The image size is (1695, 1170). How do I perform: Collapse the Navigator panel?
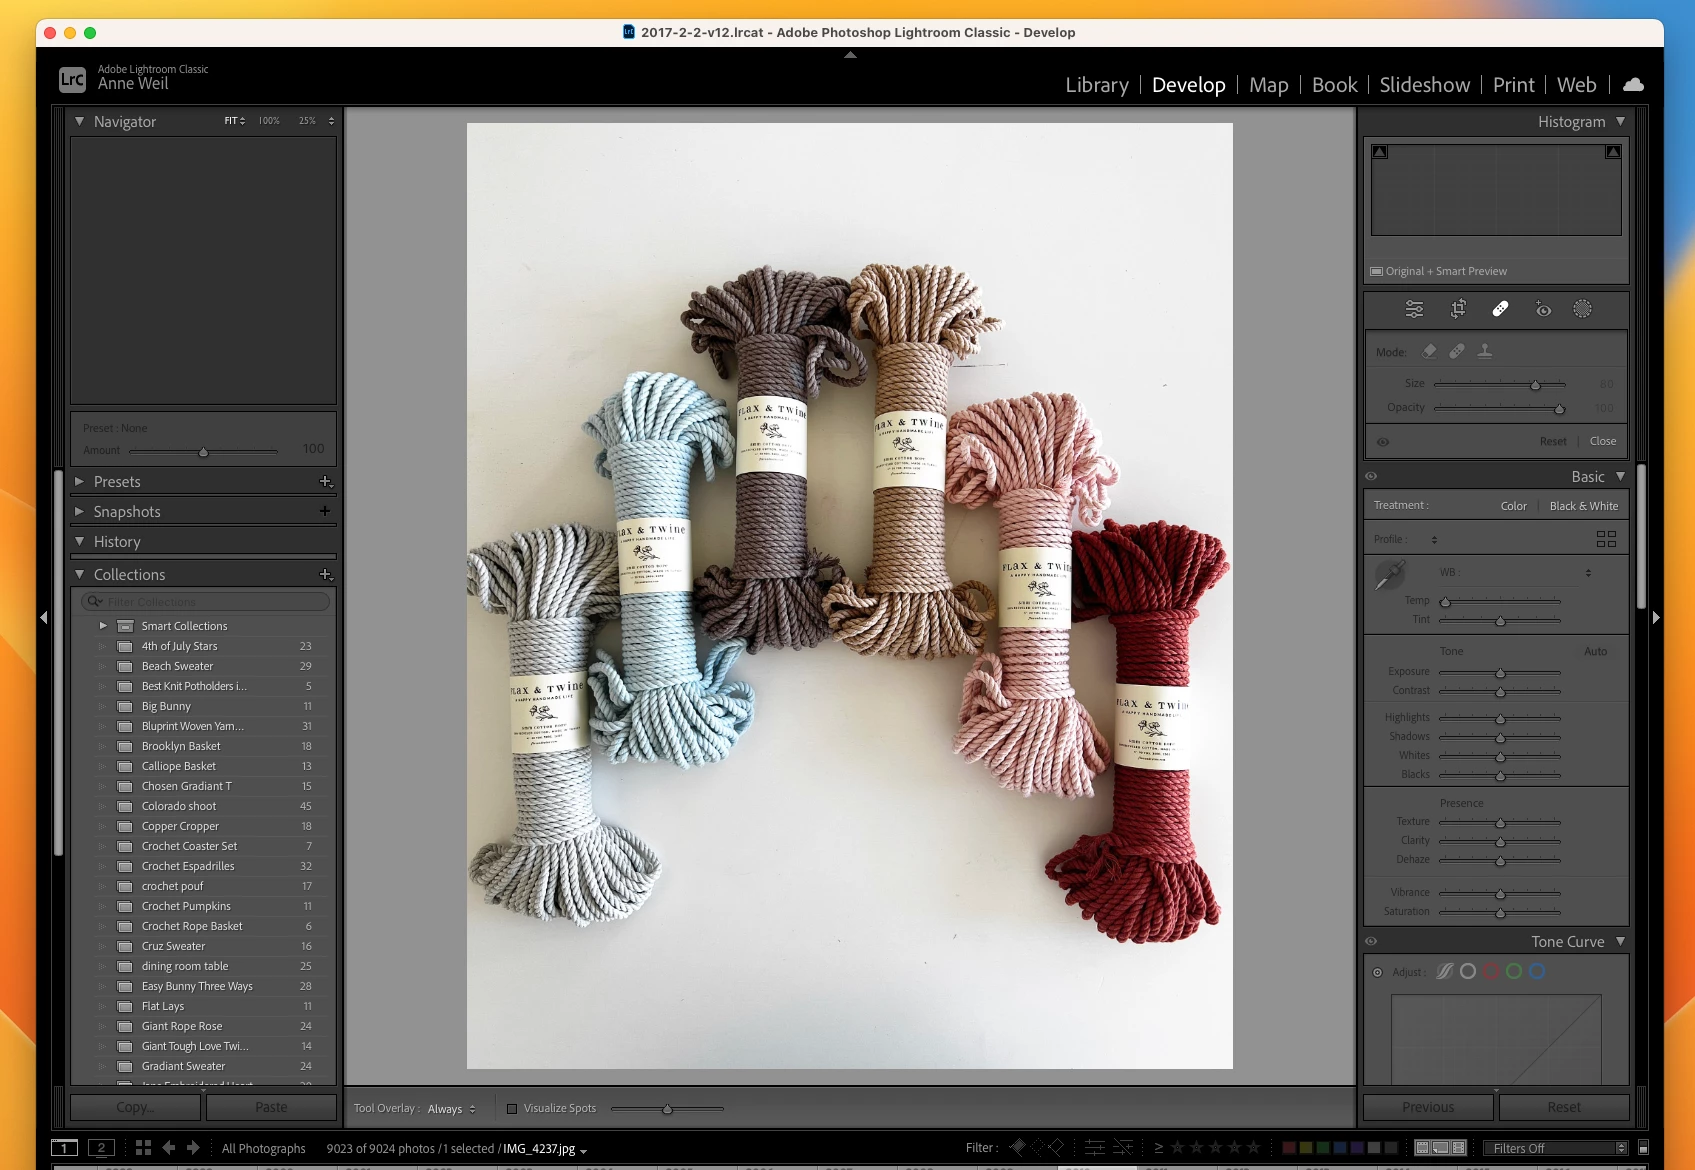pos(79,121)
